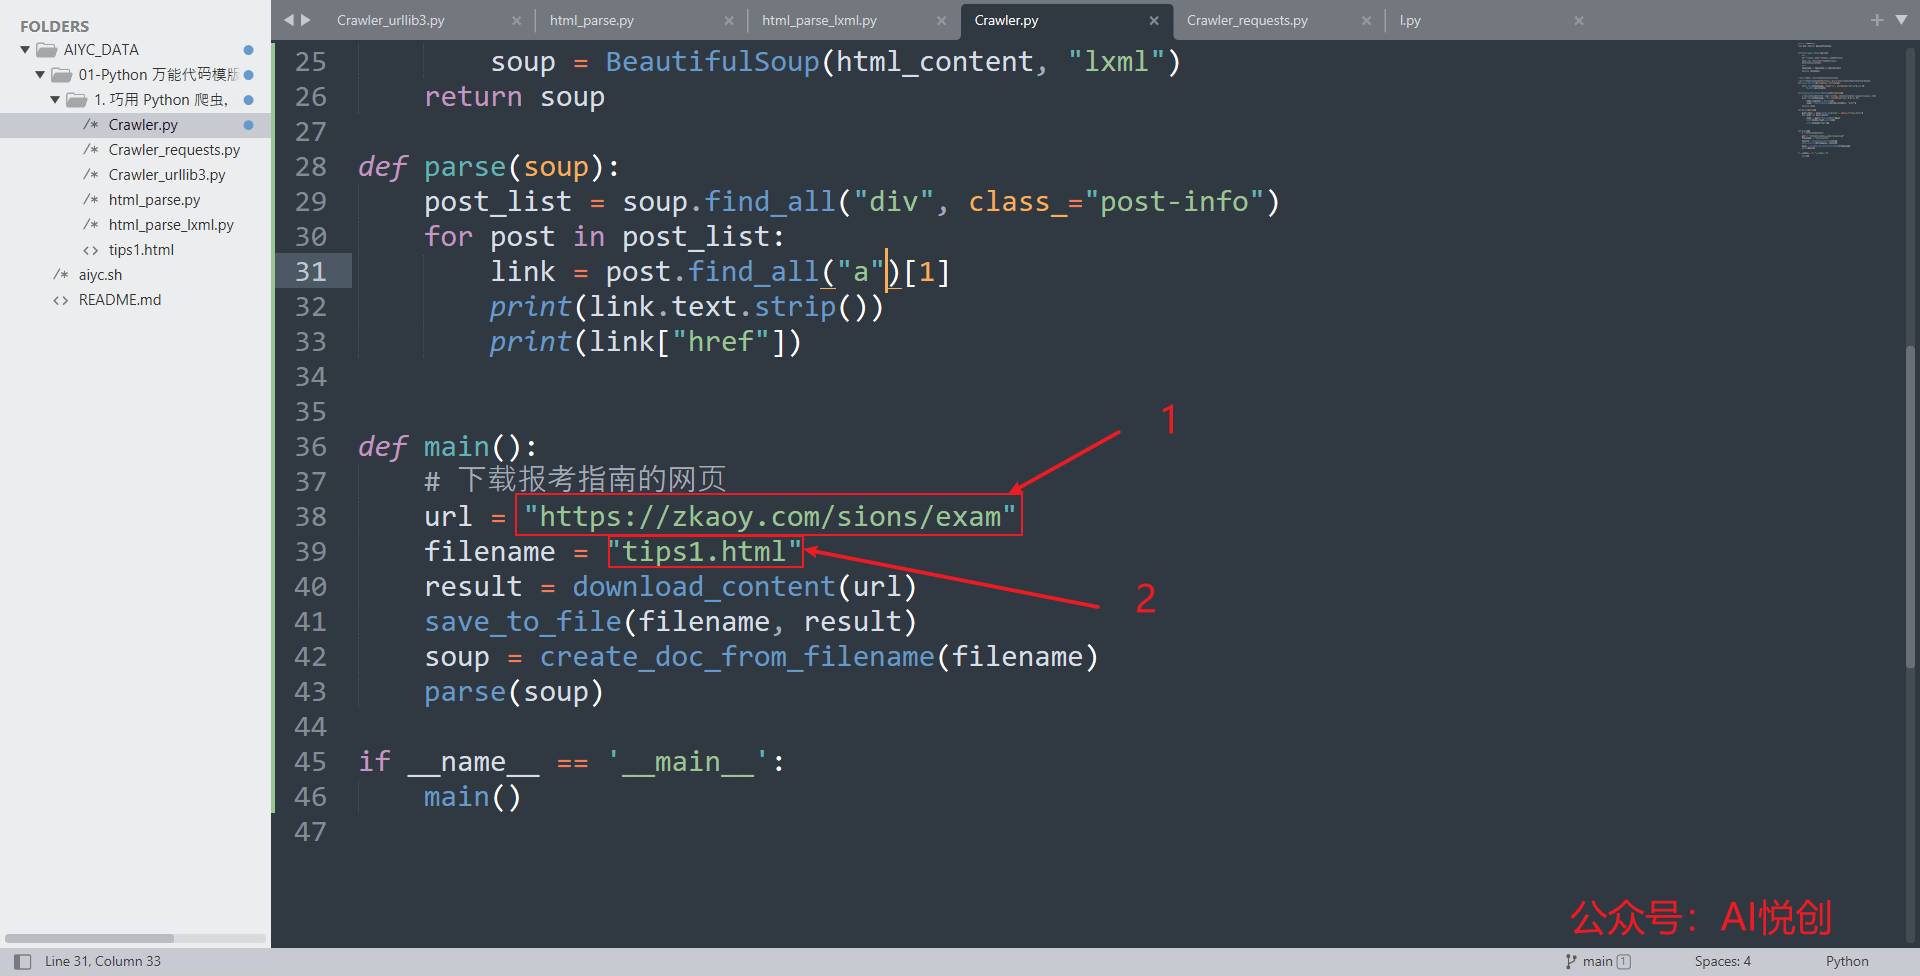Click the git status dot beside Crawler.py
The width and height of the screenshot is (1920, 976).
[x=248, y=125]
